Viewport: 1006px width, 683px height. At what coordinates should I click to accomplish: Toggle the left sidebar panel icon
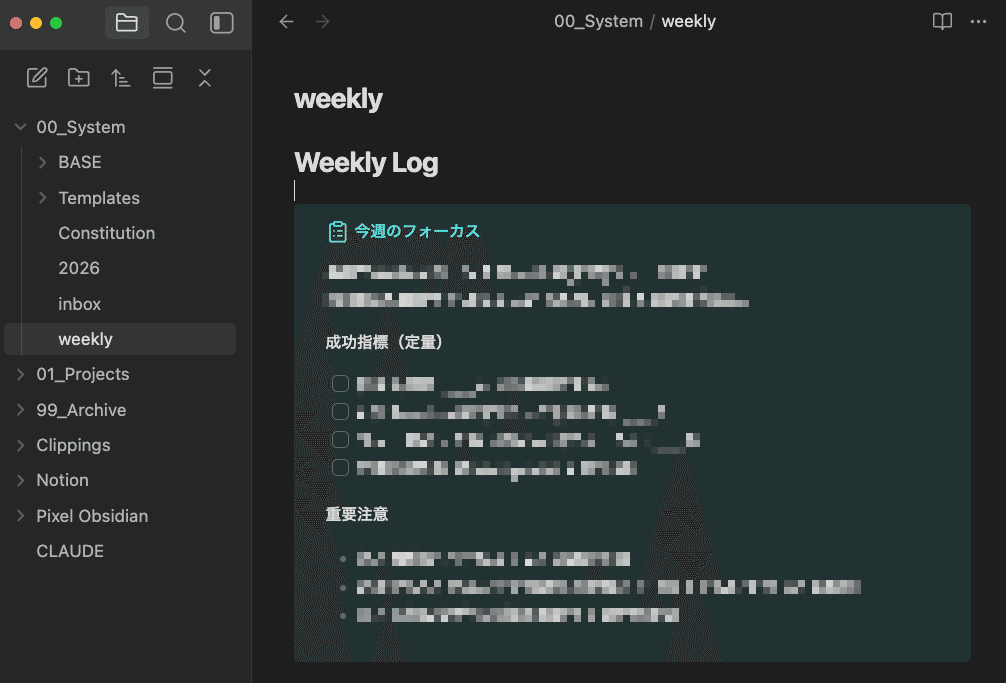coord(222,23)
